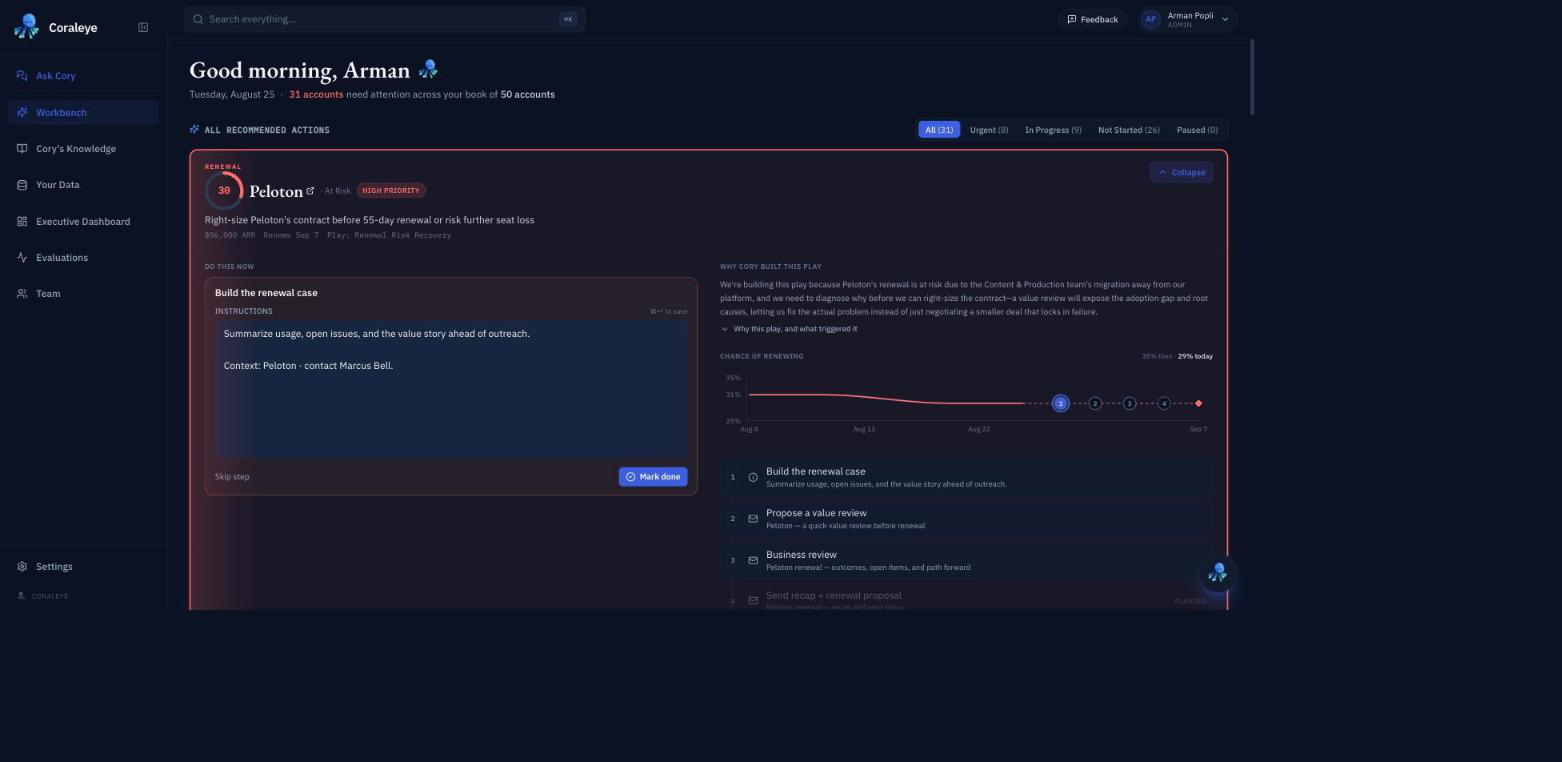Select chart step marker 2
Screen dimensions: 1562x762
point(1095,403)
